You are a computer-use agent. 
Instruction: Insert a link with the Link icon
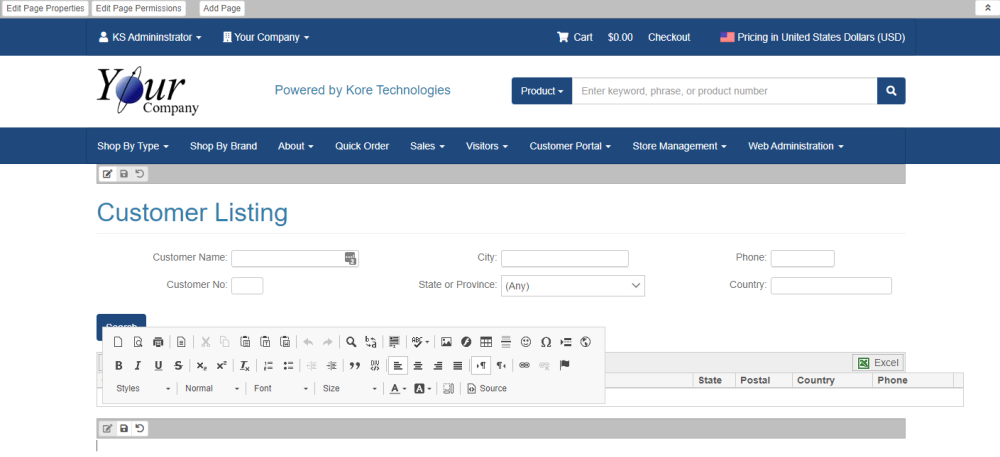(525, 366)
